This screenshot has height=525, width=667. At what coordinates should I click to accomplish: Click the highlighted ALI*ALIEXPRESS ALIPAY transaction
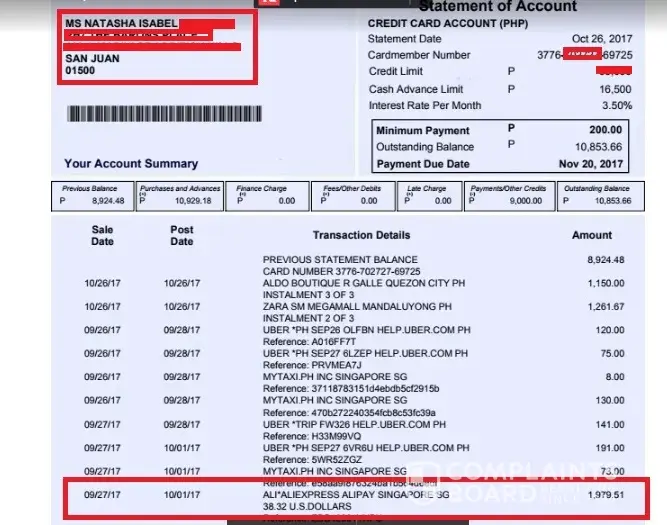[356, 498]
